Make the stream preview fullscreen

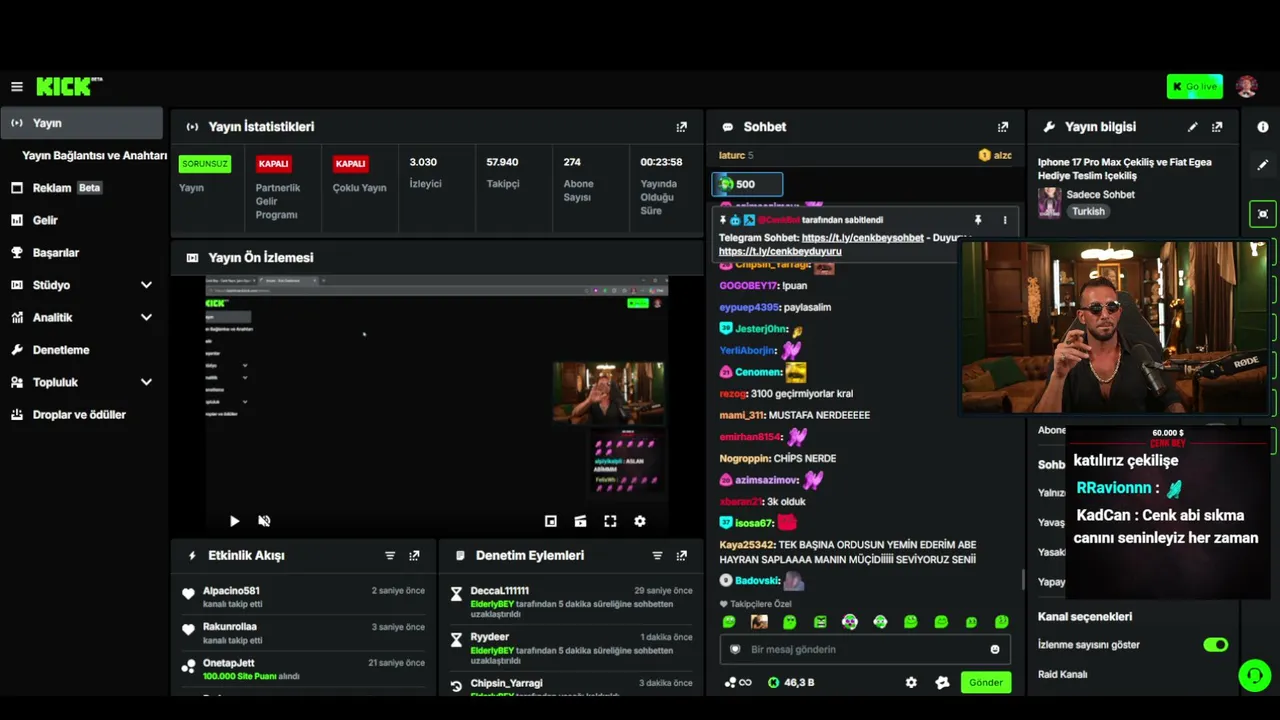[x=610, y=521]
